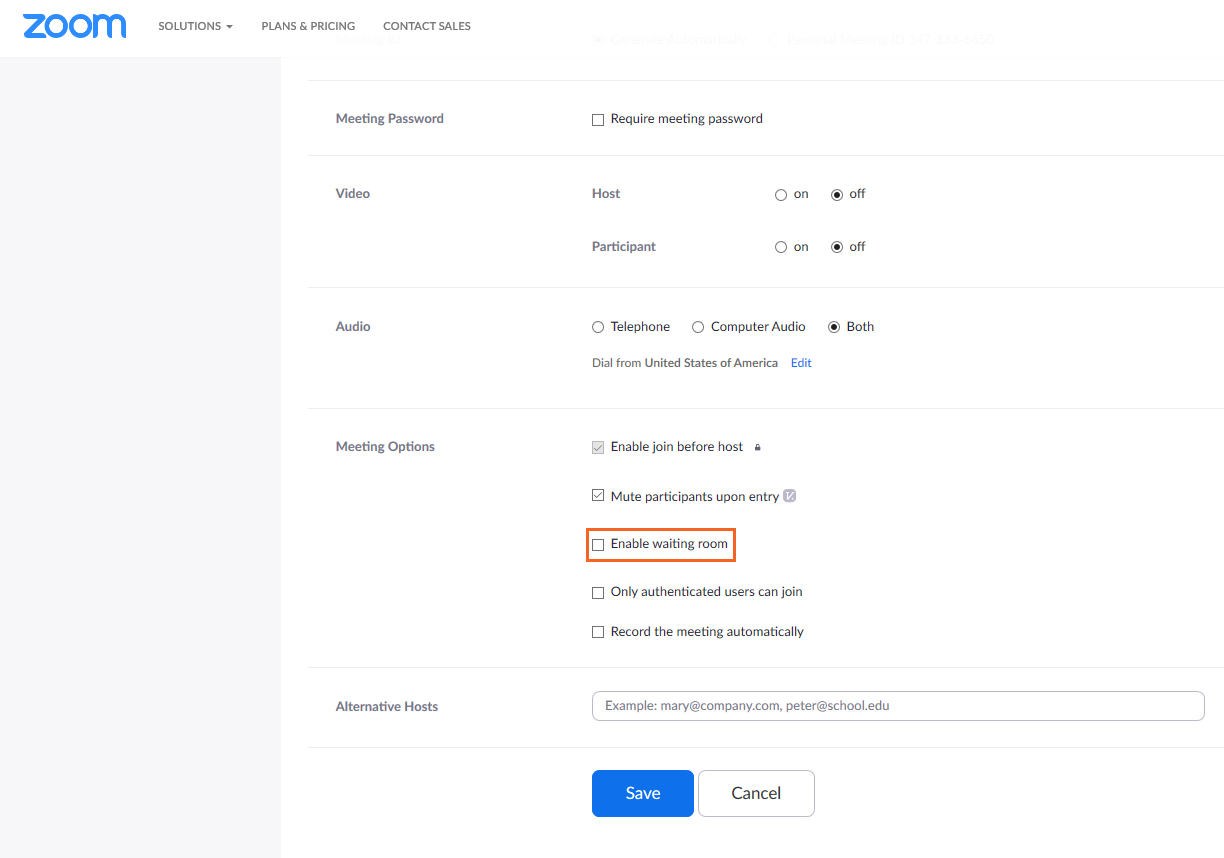Click the info icon after Mute participants upon entry
Screen dimensions: 1224x858
[790, 495]
